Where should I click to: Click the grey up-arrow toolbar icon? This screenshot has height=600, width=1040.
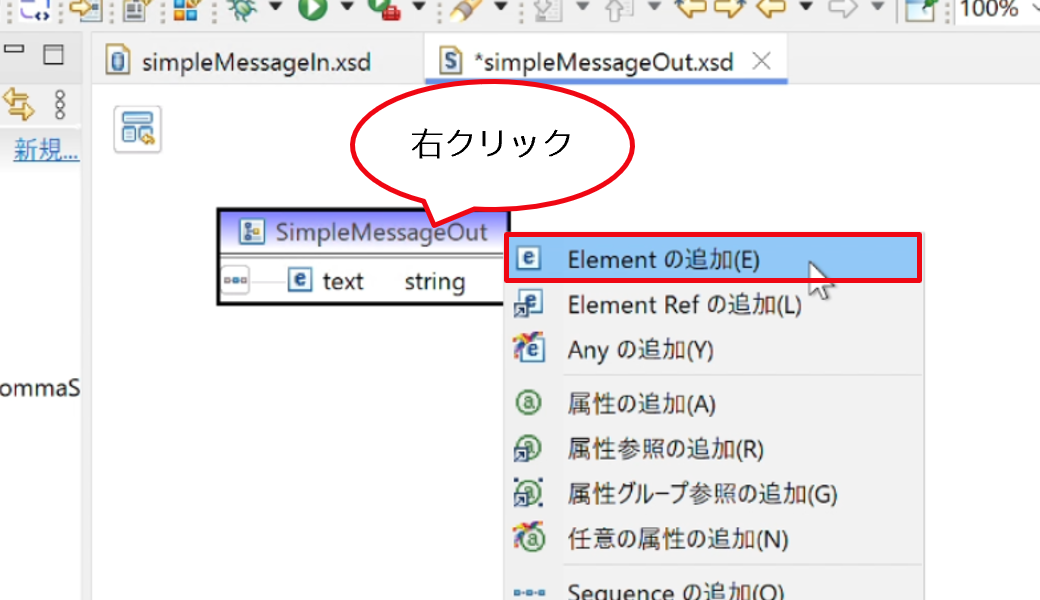618,9
